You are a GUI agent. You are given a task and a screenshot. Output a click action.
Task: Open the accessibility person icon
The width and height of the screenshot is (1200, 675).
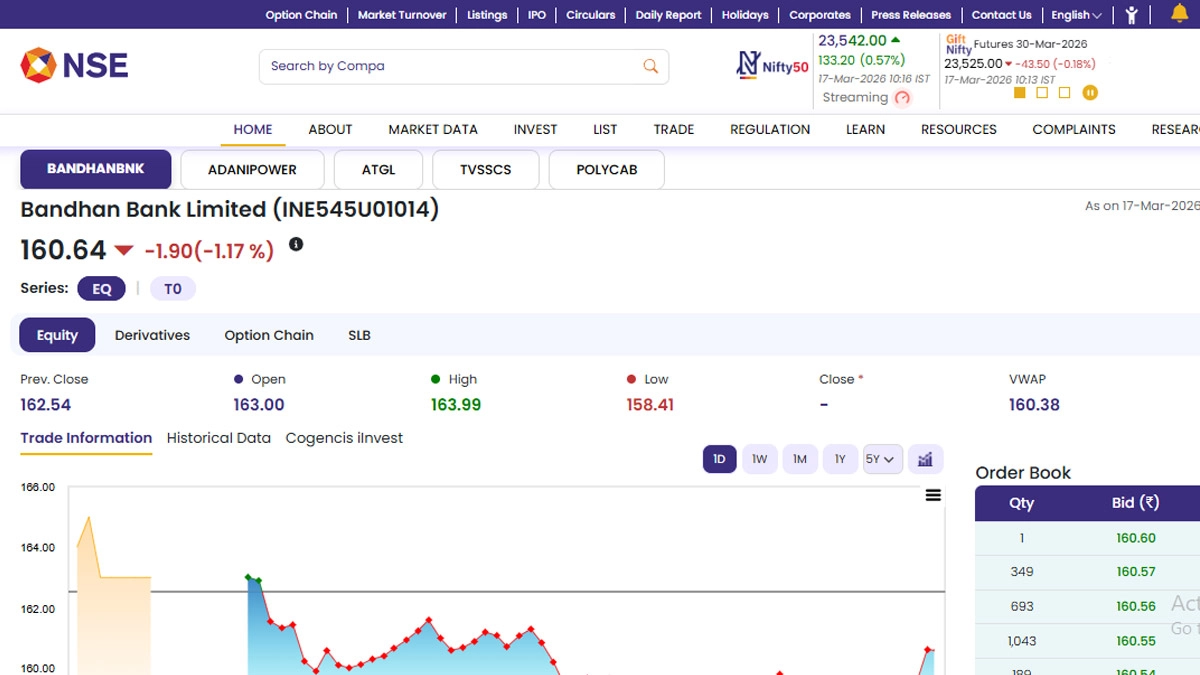point(1131,15)
